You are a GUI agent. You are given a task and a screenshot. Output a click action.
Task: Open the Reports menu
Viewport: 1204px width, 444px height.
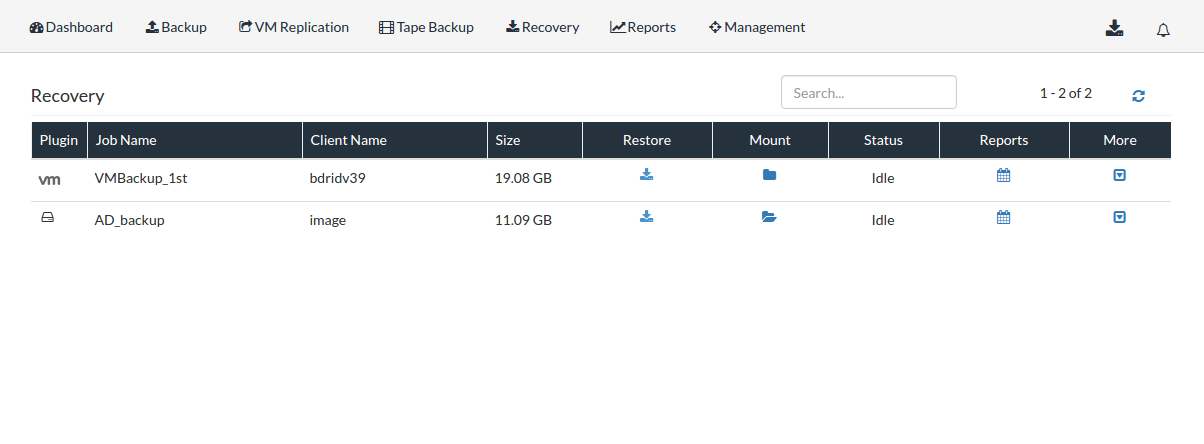point(643,27)
